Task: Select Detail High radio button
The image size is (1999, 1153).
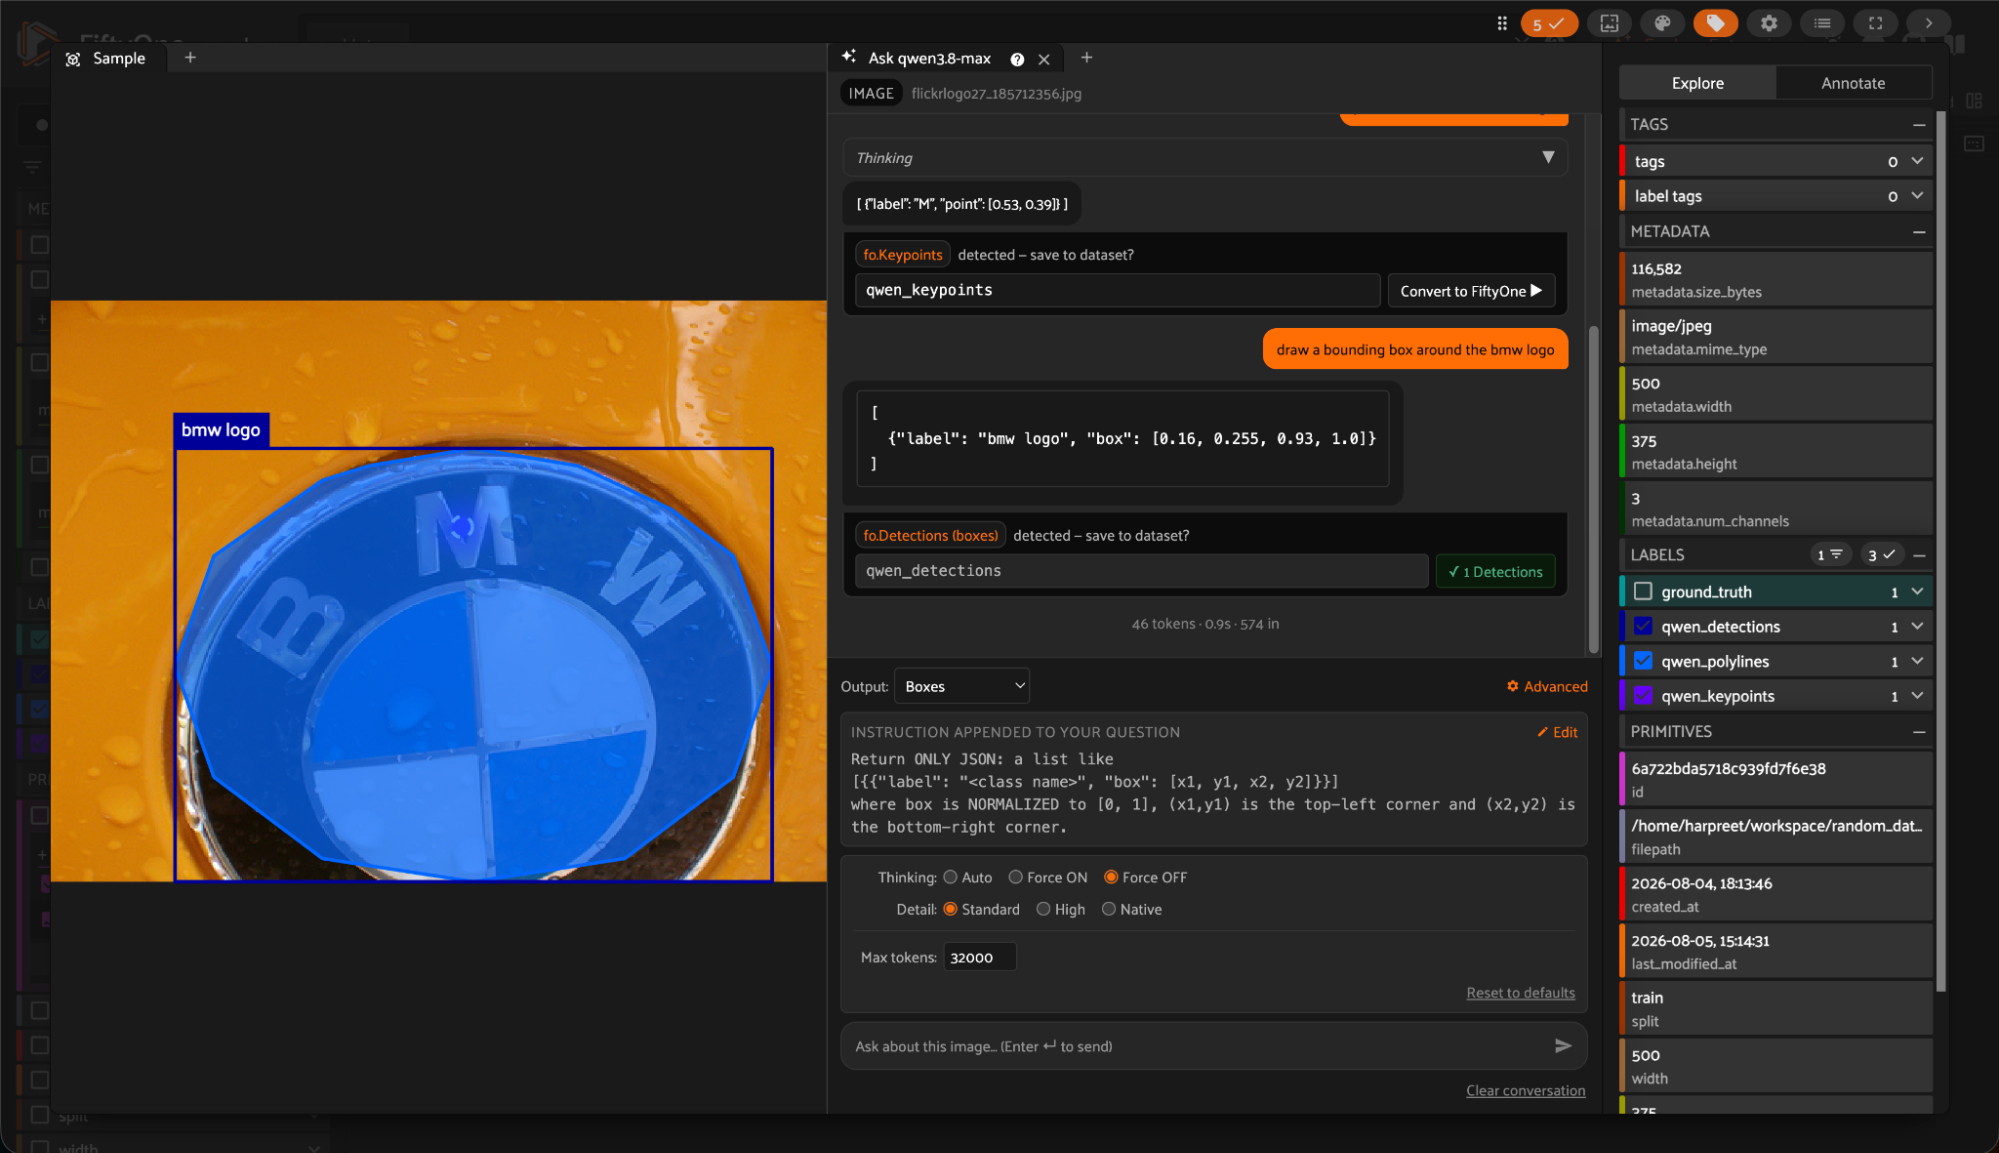Action: coord(1043,909)
